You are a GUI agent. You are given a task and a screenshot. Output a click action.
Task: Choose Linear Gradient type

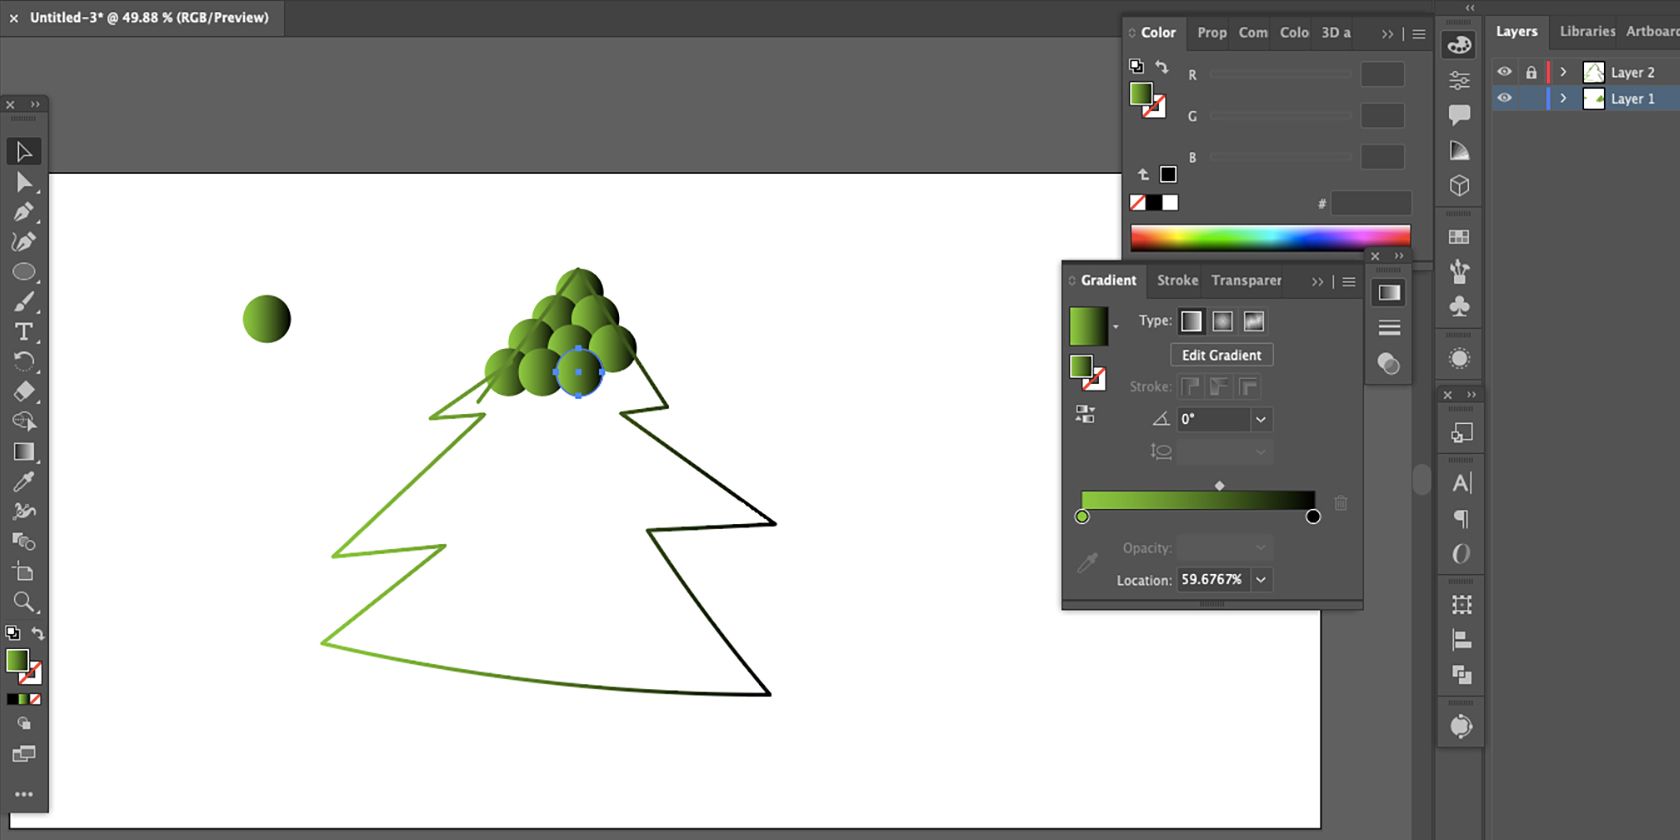coord(1191,321)
